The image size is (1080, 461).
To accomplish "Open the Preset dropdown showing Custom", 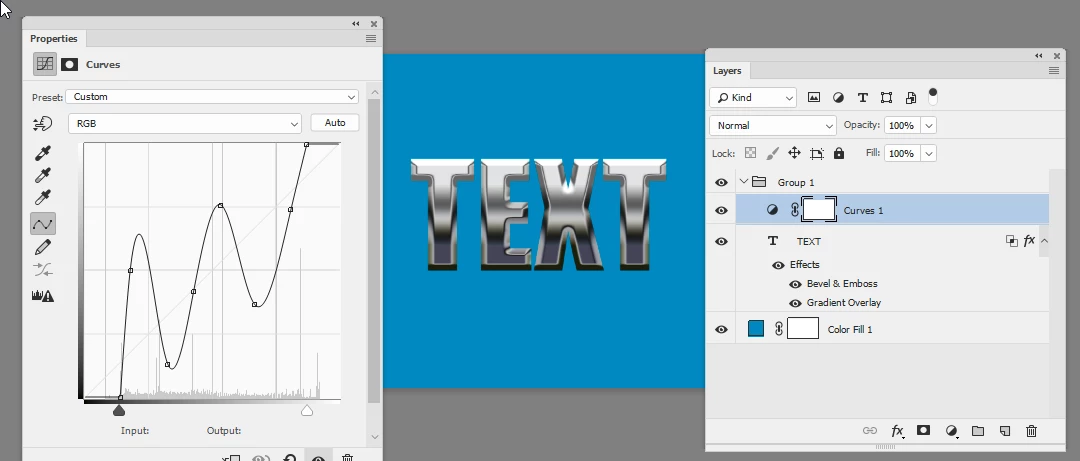I will tap(213, 97).
